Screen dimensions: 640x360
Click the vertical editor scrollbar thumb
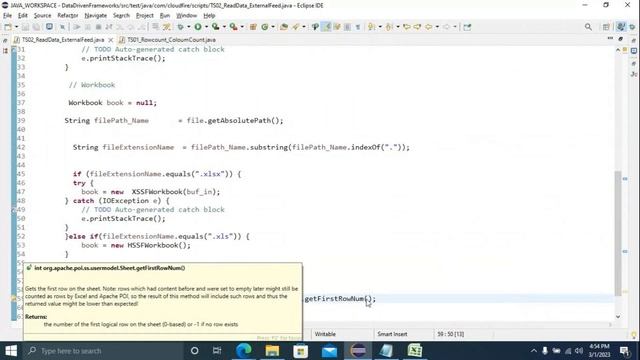pyautogui.click(x=618, y=234)
